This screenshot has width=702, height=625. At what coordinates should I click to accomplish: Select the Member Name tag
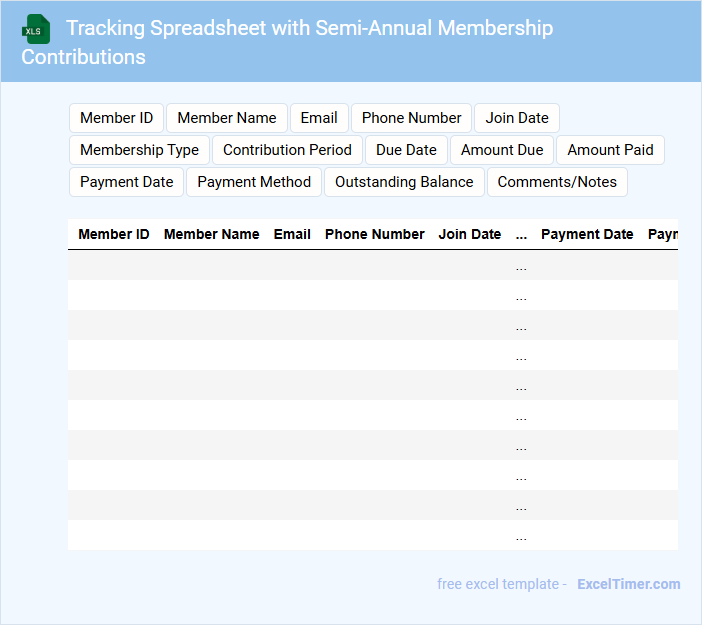coord(227,118)
